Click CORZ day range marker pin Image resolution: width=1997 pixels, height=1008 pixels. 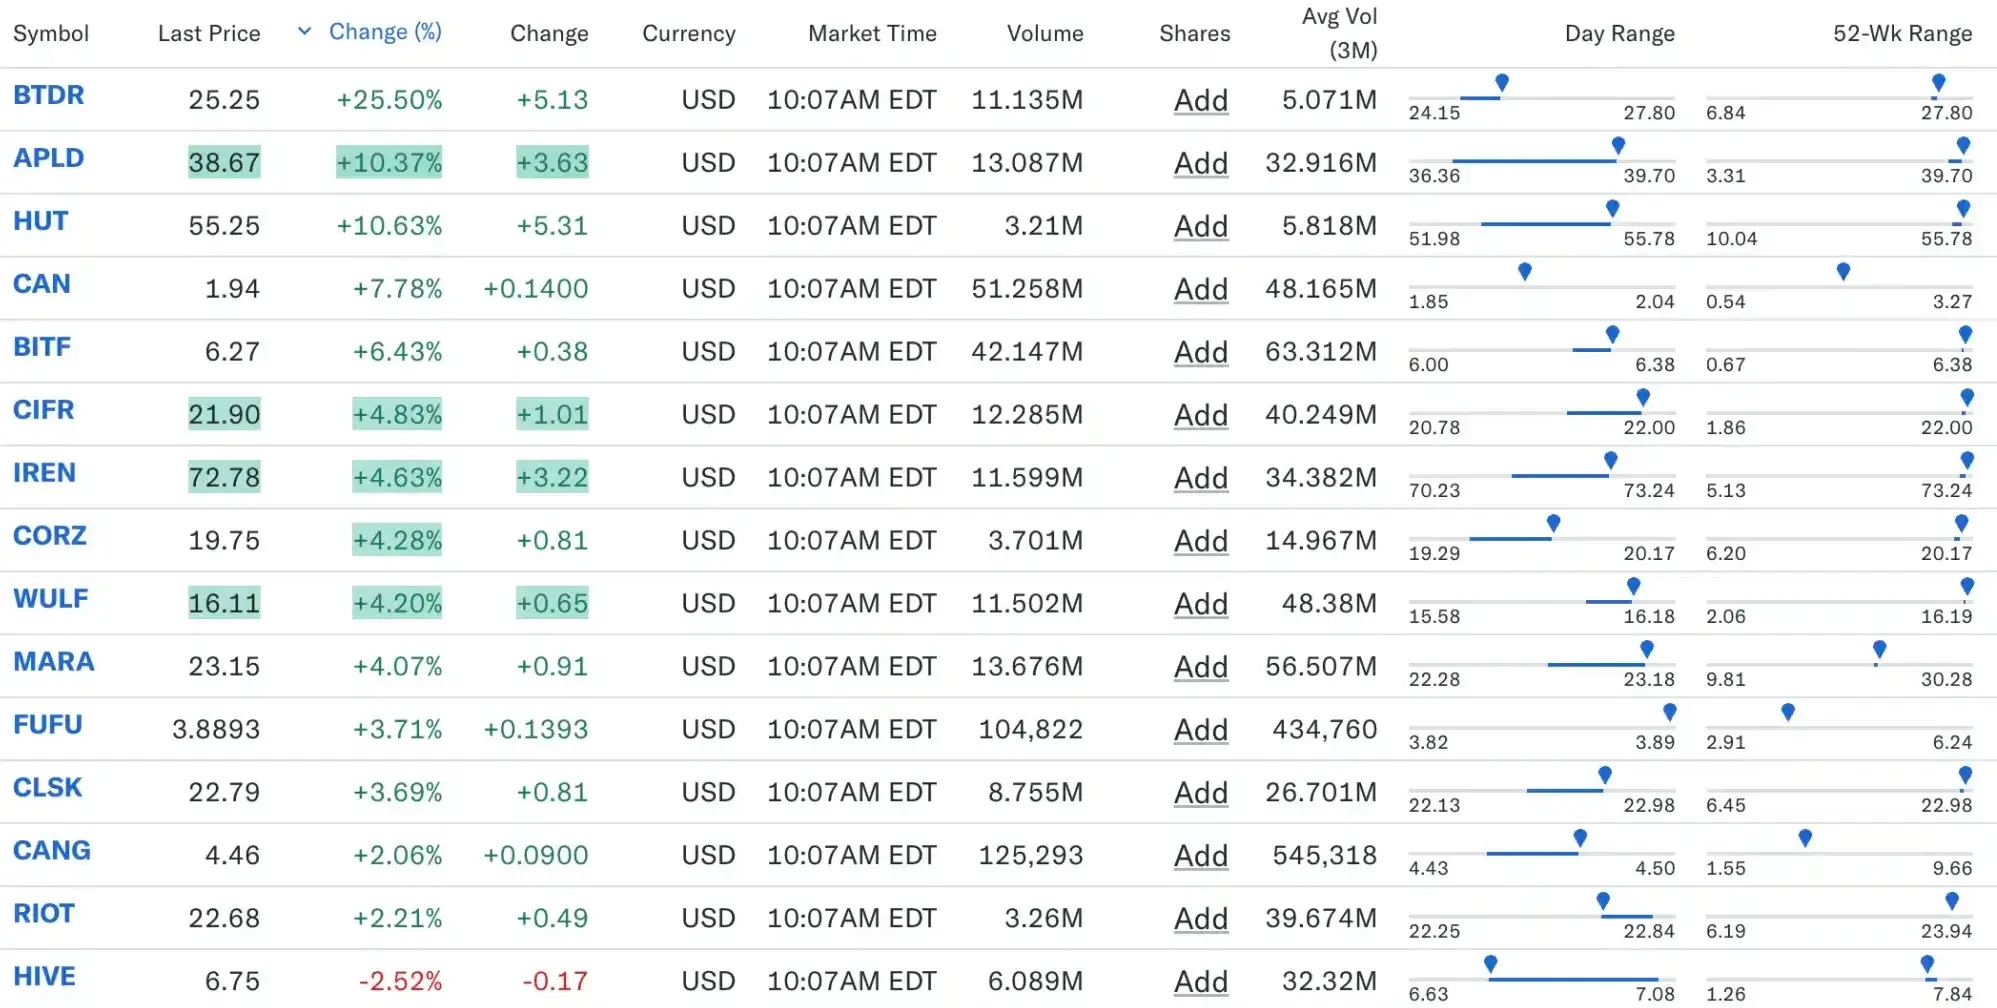point(1553,523)
